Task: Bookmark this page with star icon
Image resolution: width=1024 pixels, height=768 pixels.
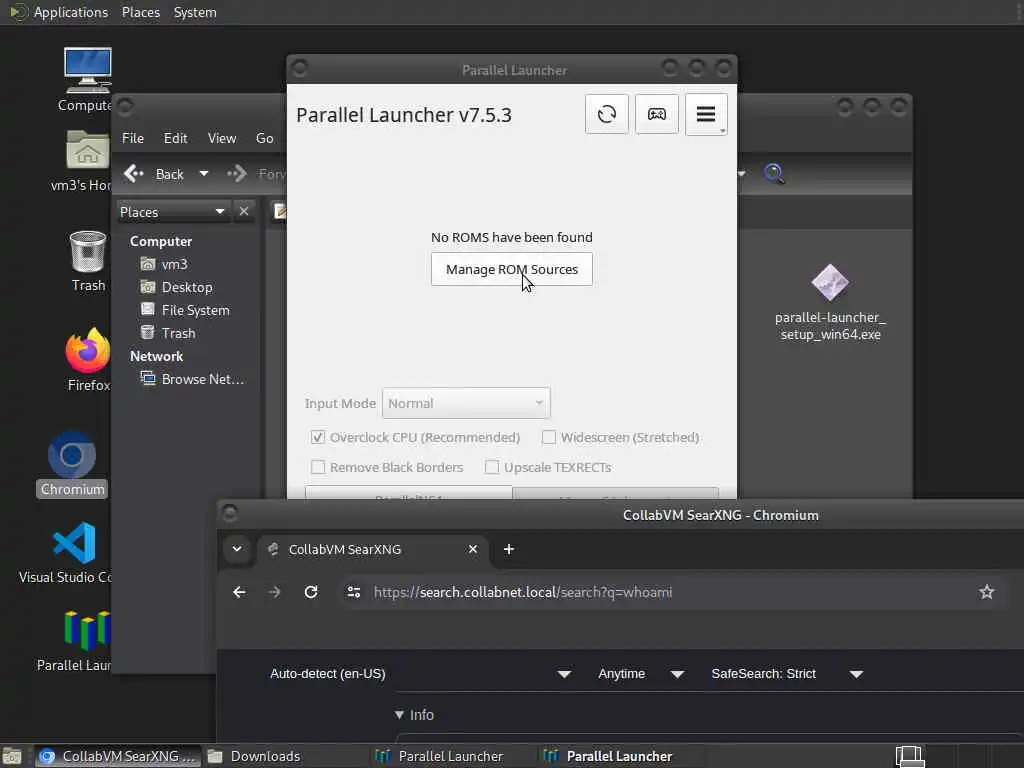Action: coord(986,592)
